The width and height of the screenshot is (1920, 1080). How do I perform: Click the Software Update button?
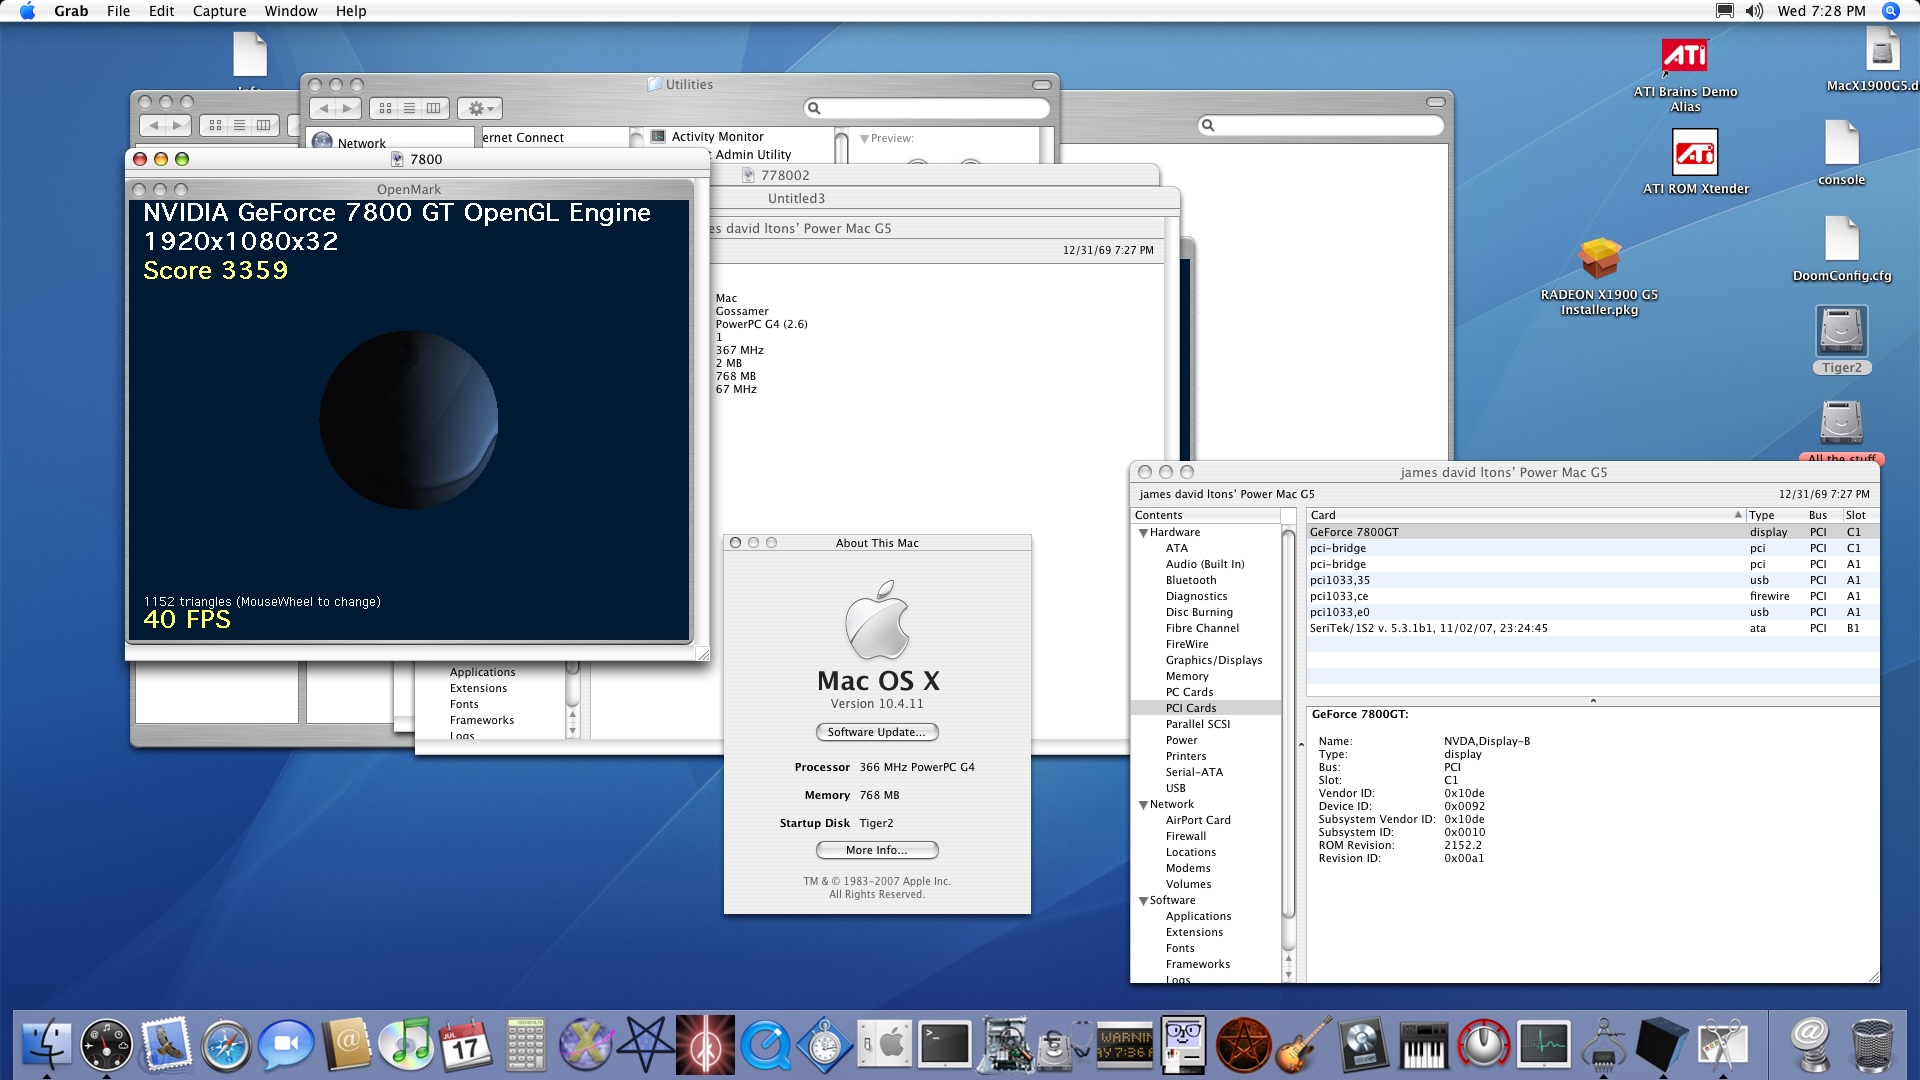point(877,732)
